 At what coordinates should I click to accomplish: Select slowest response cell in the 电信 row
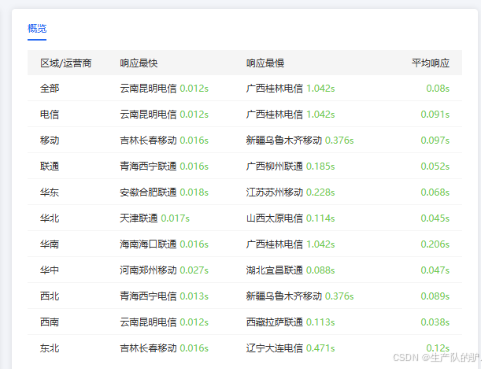click(x=291, y=114)
